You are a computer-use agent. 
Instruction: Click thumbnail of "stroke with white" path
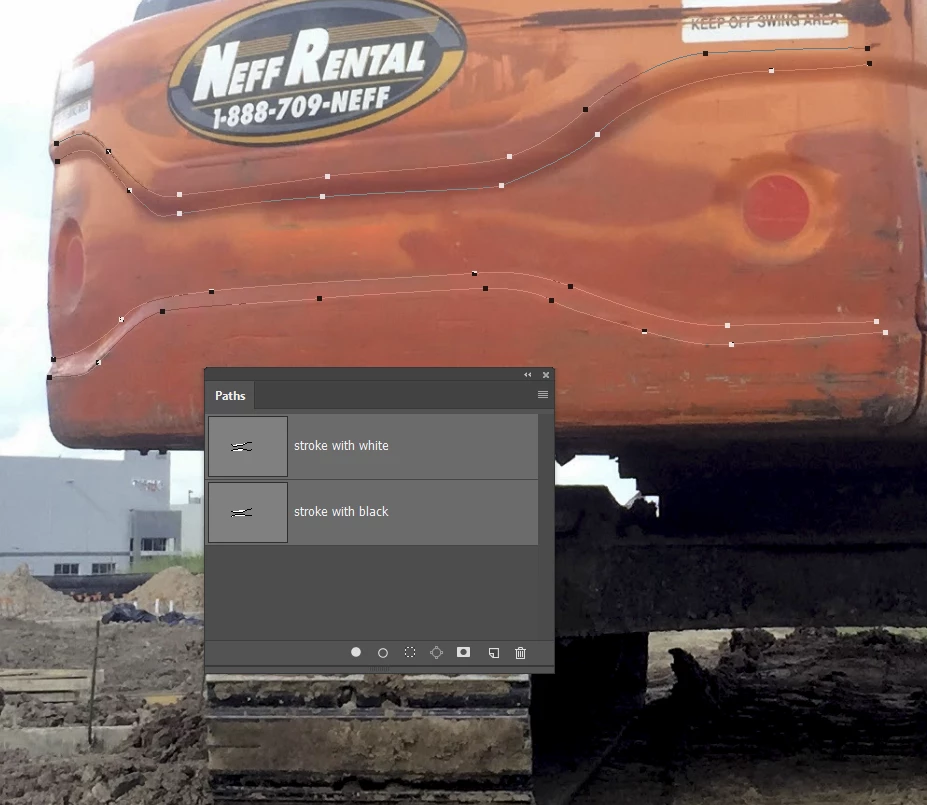tap(248, 446)
